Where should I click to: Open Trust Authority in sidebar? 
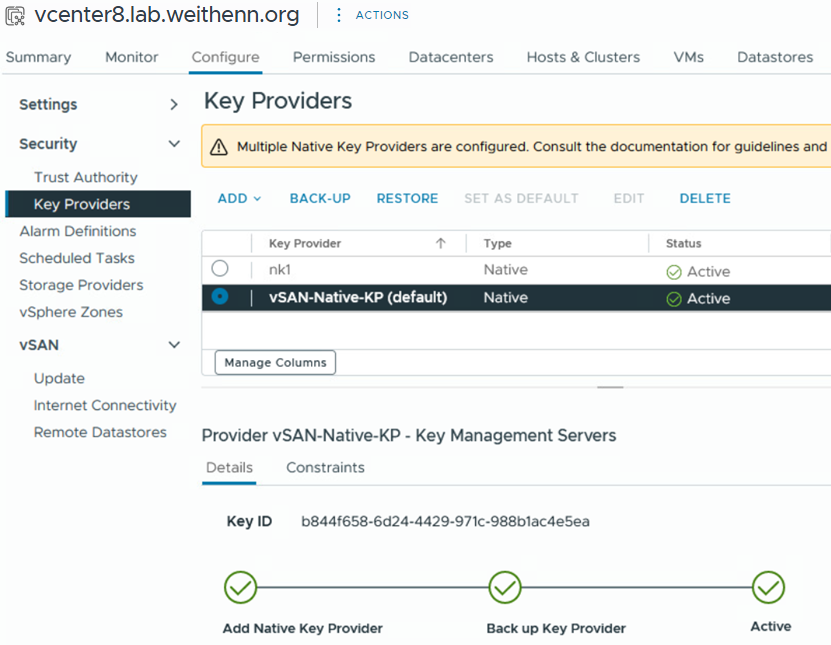(x=86, y=177)
